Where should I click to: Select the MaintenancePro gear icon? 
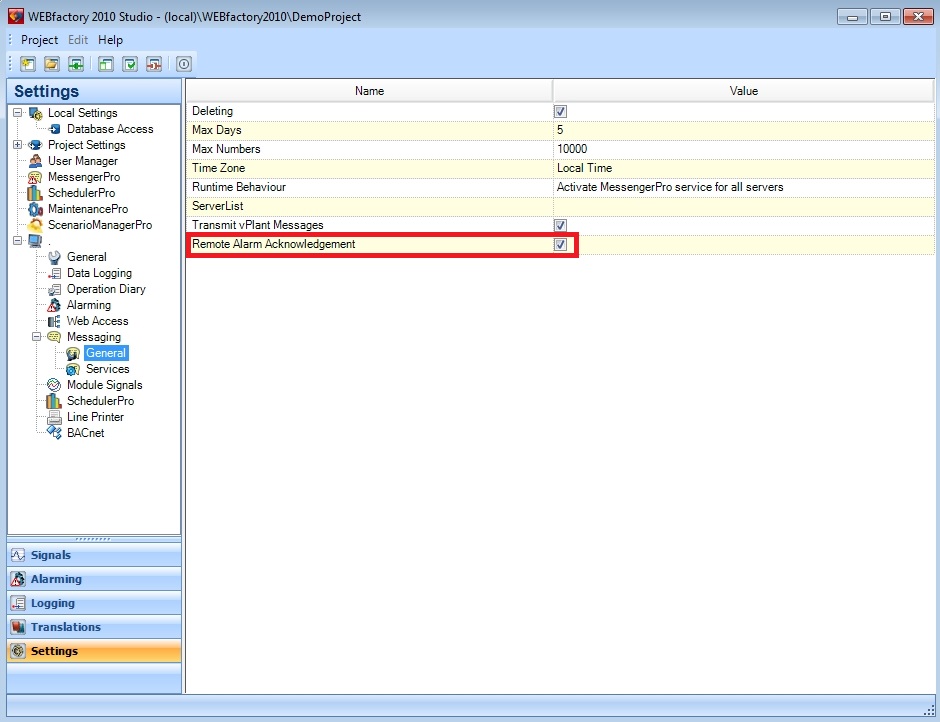[36, 209]
